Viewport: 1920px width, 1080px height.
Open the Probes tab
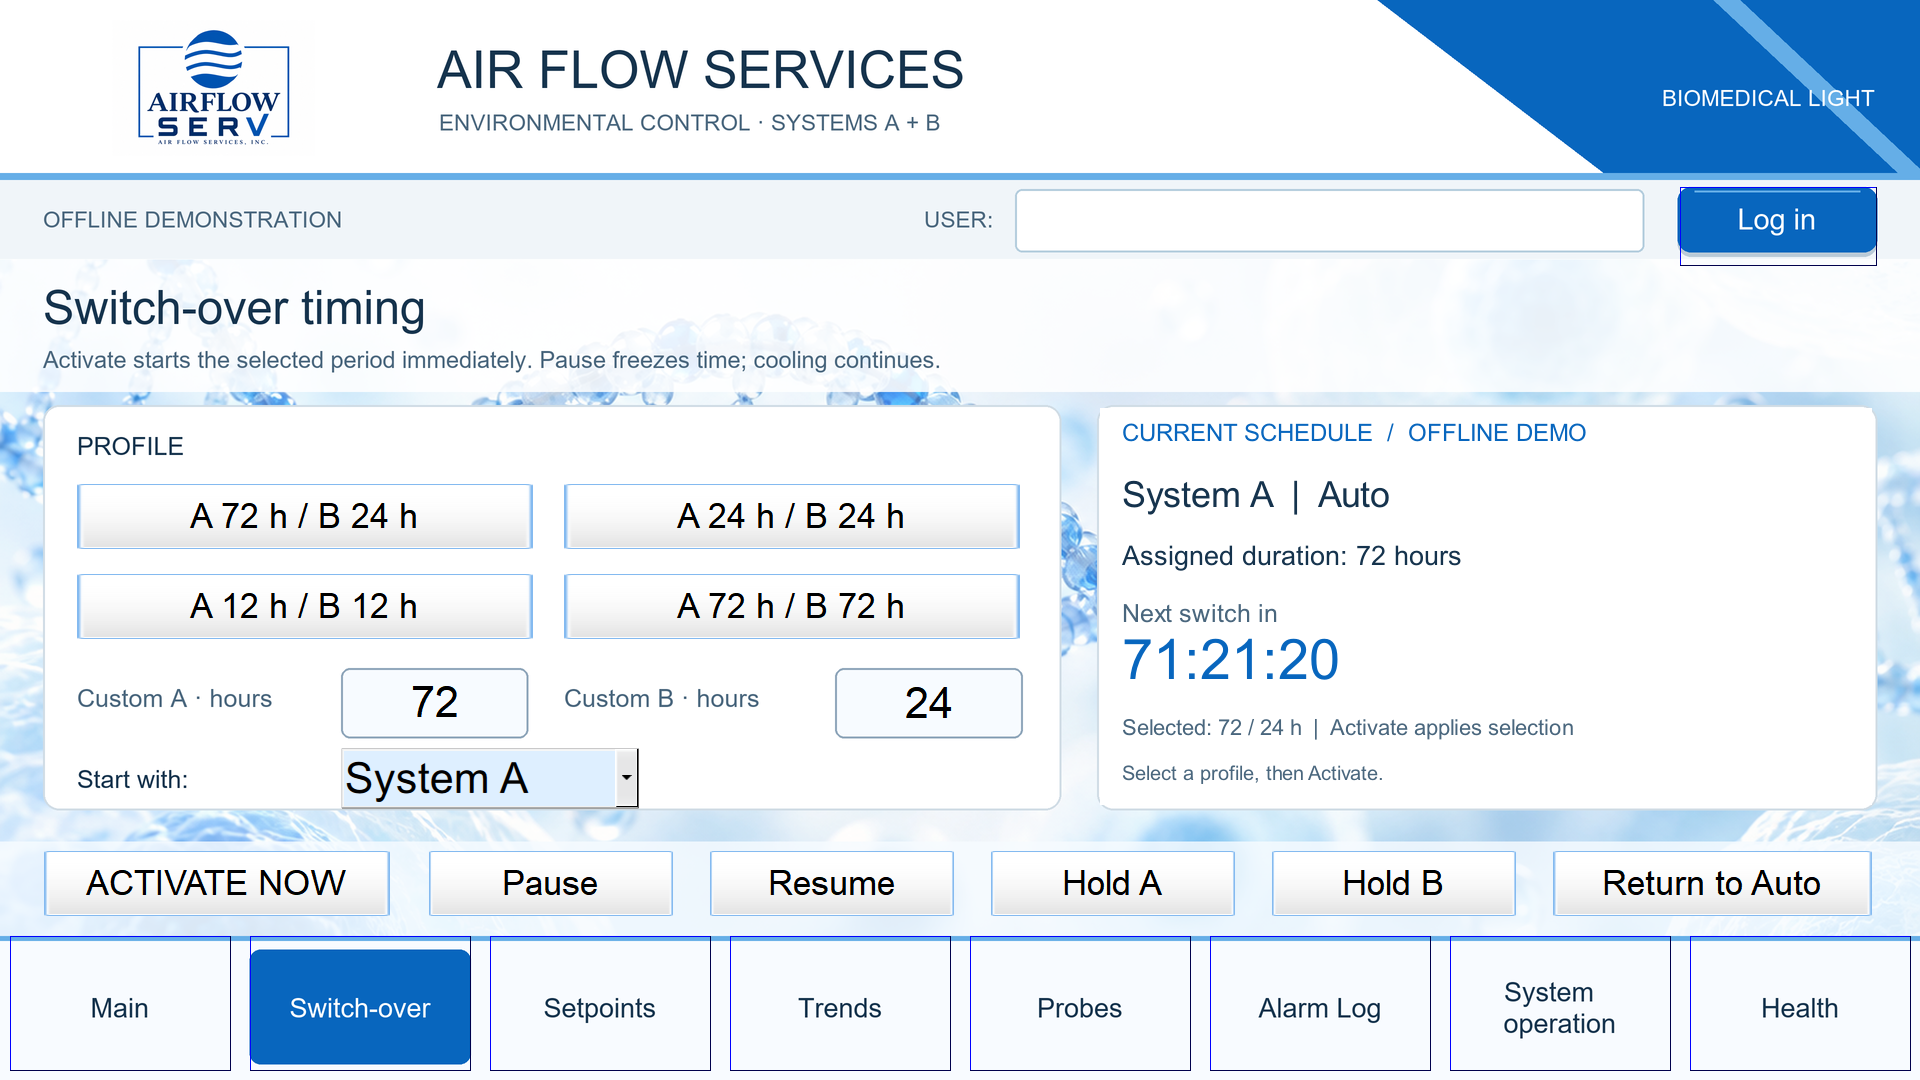(1080, 1006)
